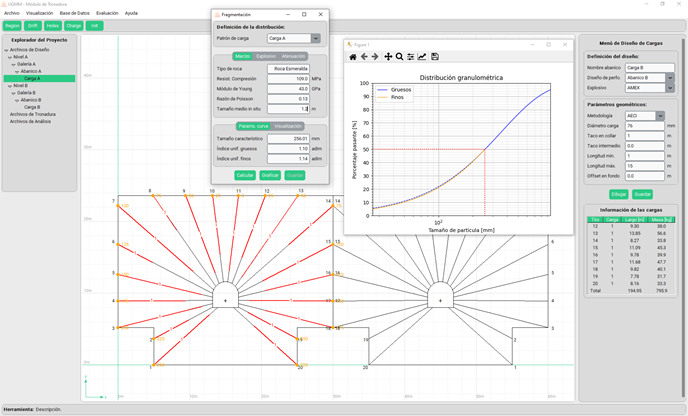Viewport: 688px width, 416px height.
Task: Go back to previous view in plot toolbar
Action: (x=365, y=57)
